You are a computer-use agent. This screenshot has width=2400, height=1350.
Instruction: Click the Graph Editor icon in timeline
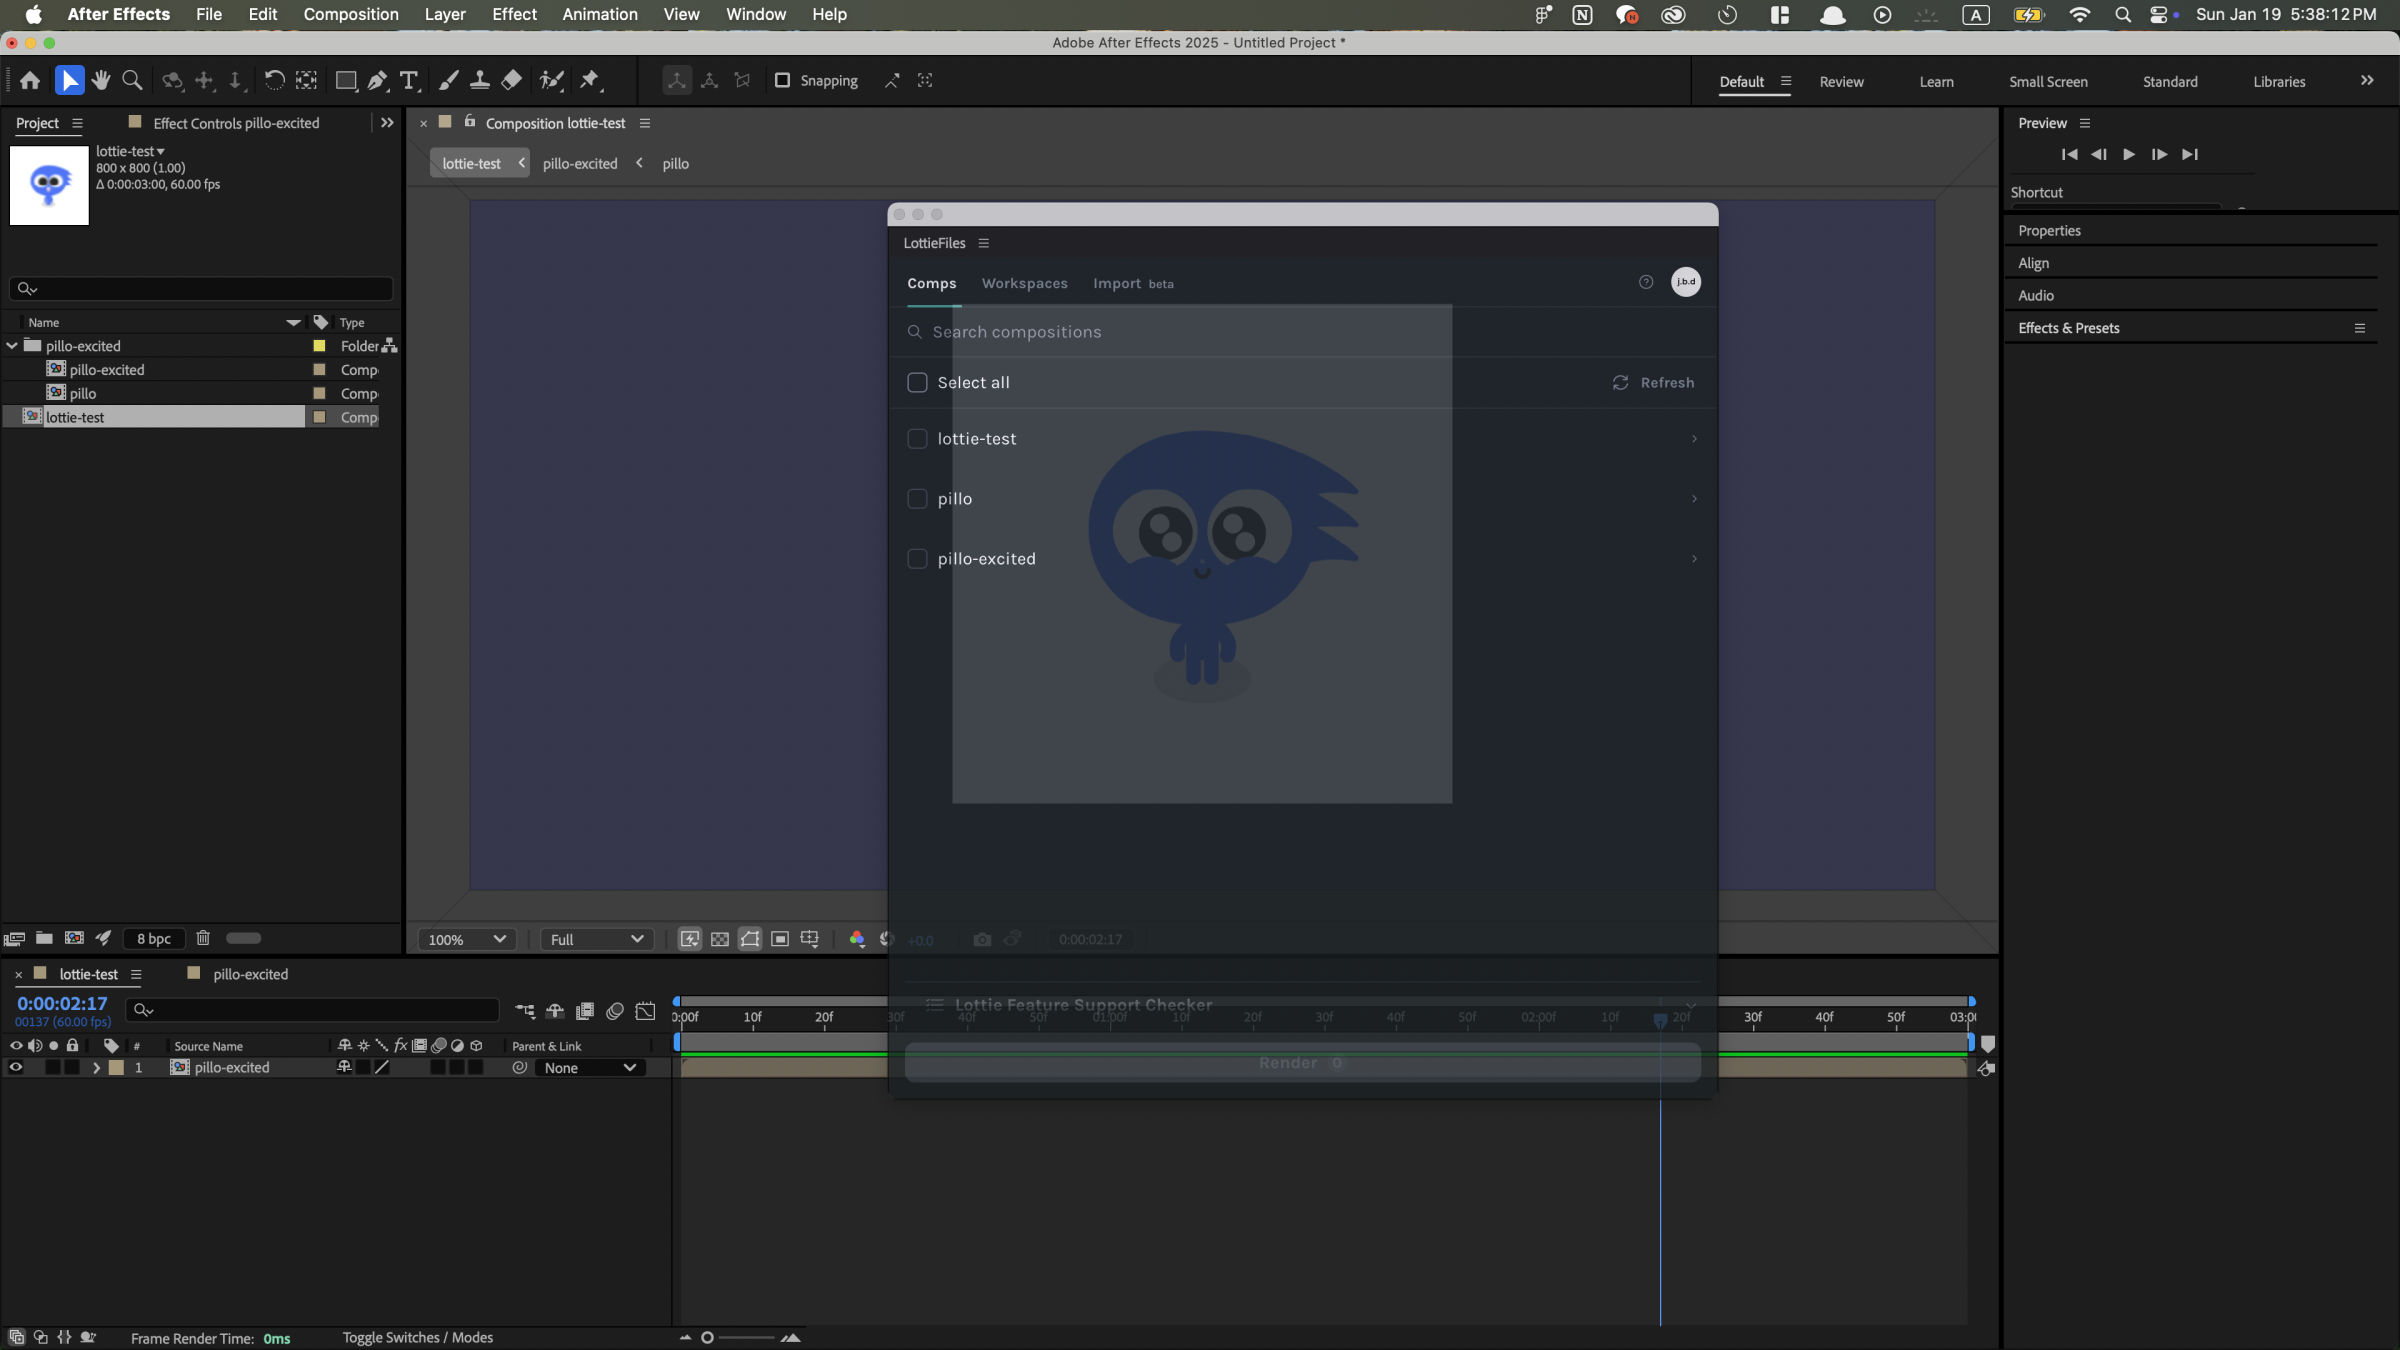point(646,1011)
